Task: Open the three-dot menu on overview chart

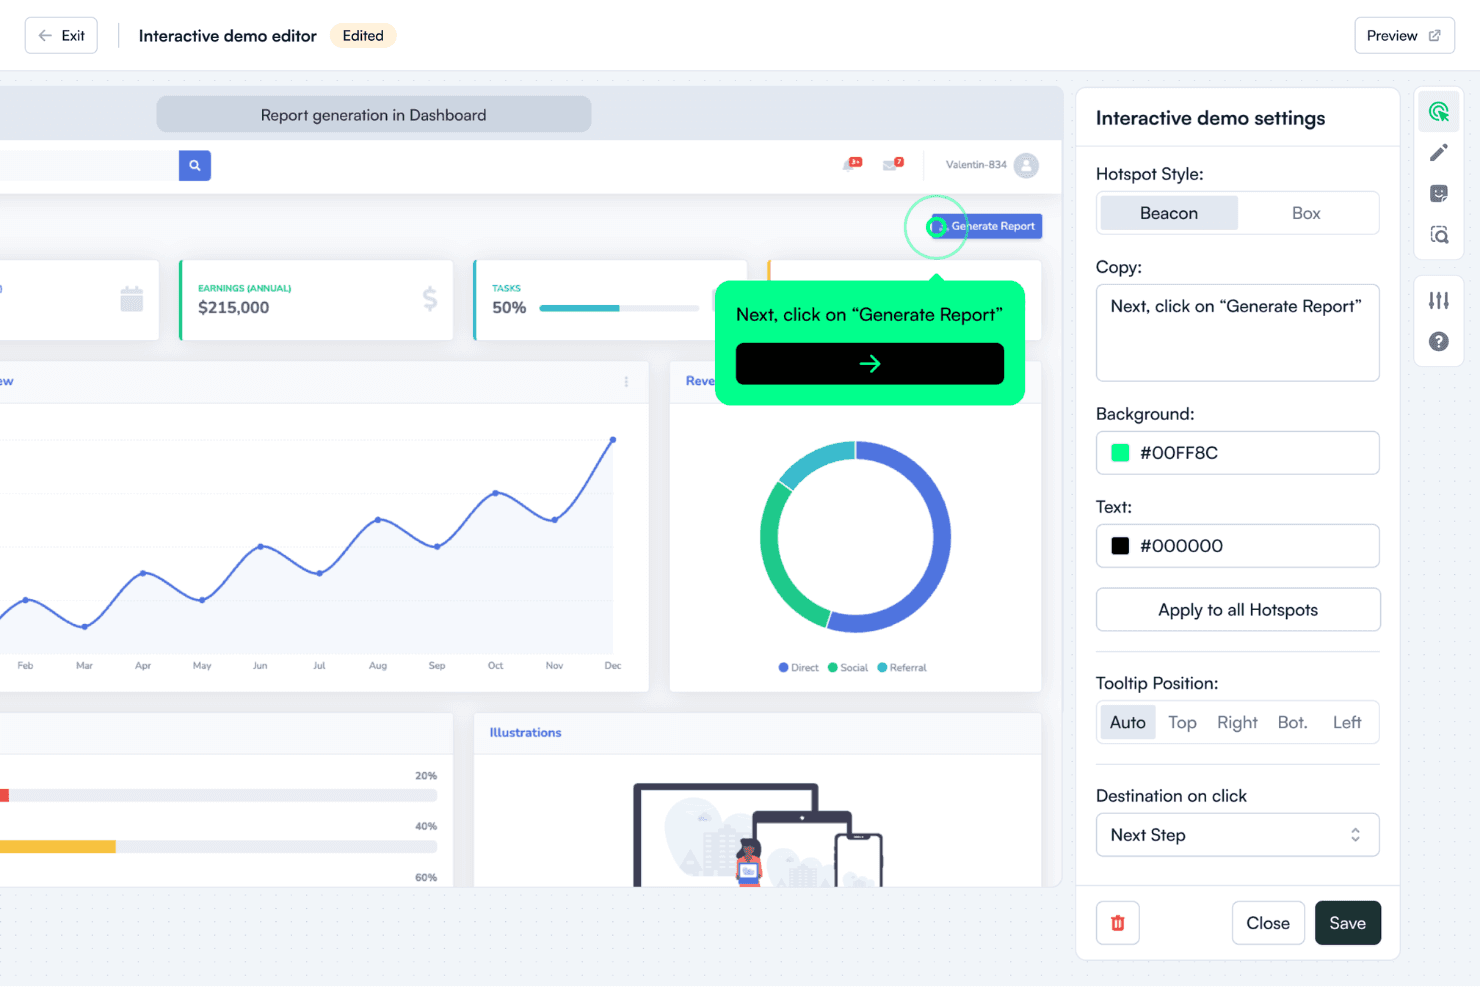Action: click(x=626, y=382)
